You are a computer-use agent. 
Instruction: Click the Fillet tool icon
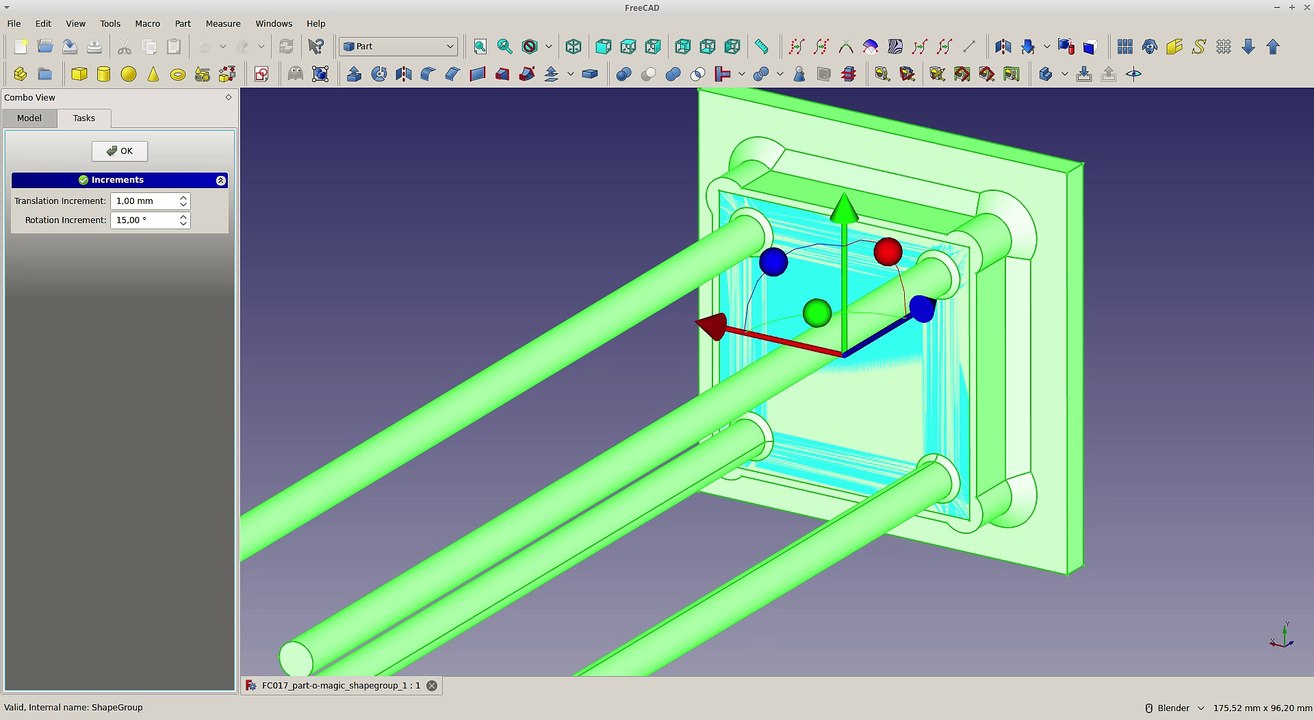[428, 74]
